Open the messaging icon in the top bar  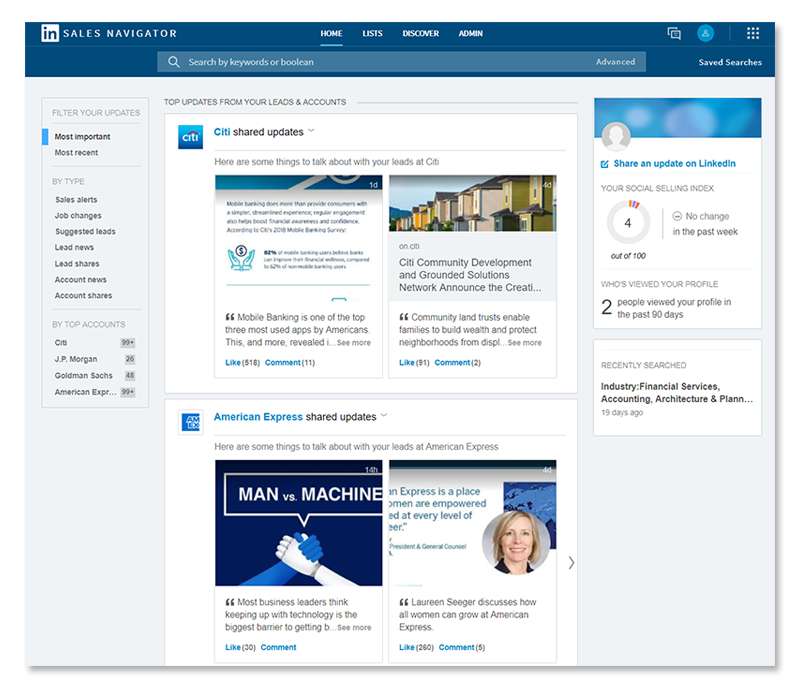(674, 32)
